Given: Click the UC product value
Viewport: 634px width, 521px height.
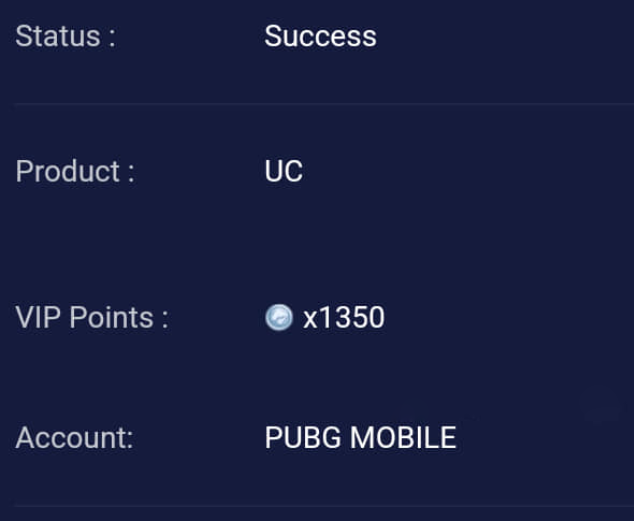Looking at the screenshot, I should [x=283, y=171].
